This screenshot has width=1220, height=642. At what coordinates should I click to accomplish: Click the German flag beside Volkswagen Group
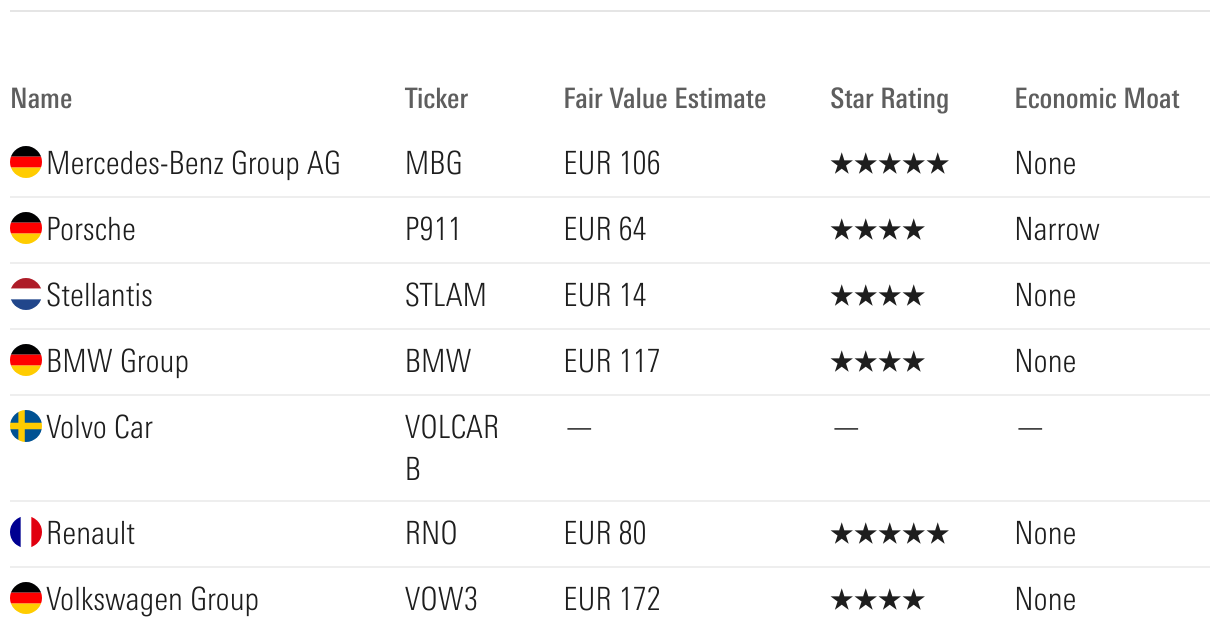(26, 598)
